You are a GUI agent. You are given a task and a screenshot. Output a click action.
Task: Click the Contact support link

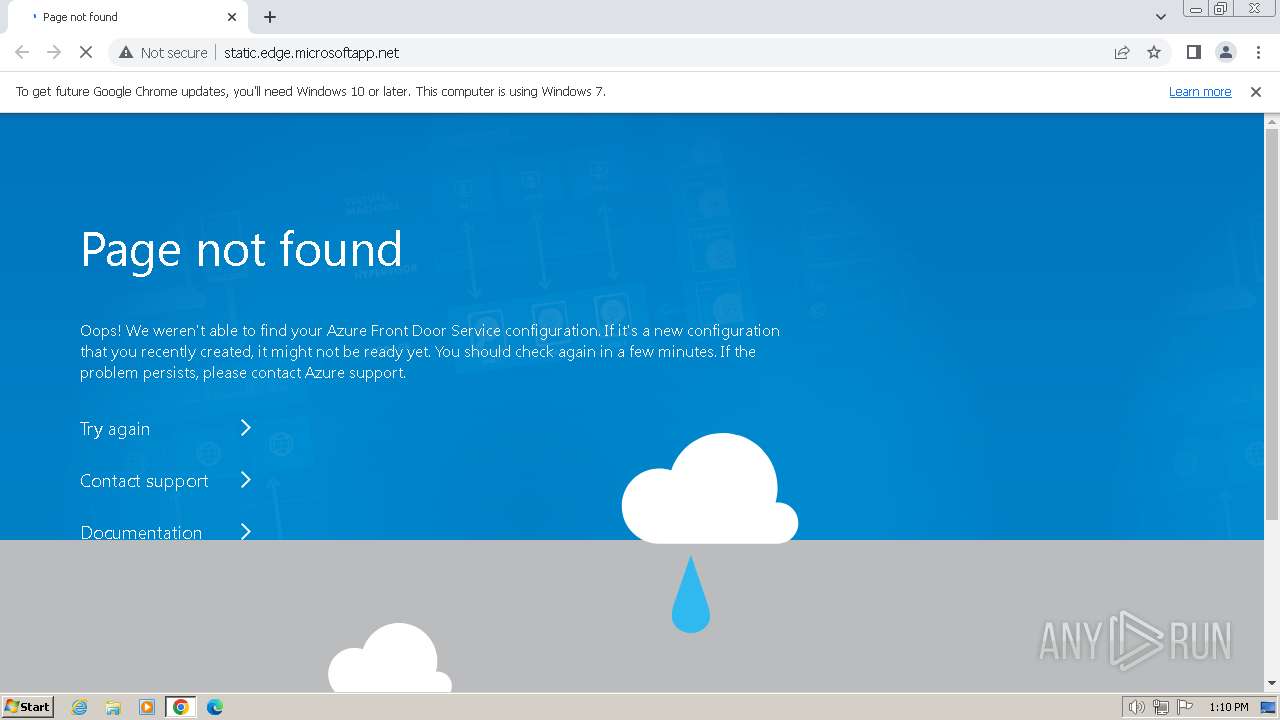tap(144, 481)
